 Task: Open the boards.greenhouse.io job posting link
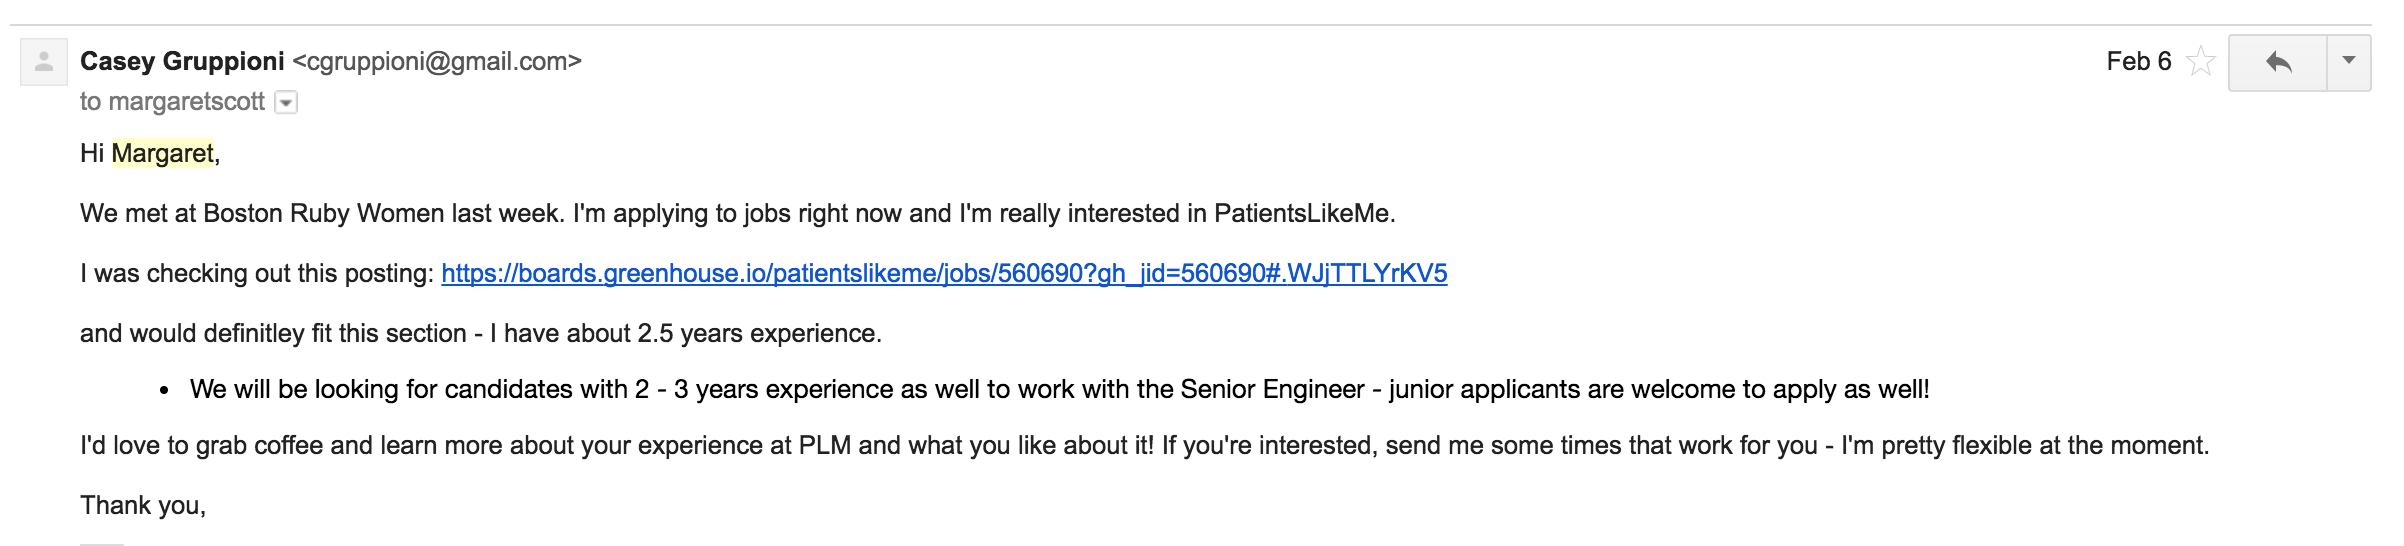coord(944,274)
